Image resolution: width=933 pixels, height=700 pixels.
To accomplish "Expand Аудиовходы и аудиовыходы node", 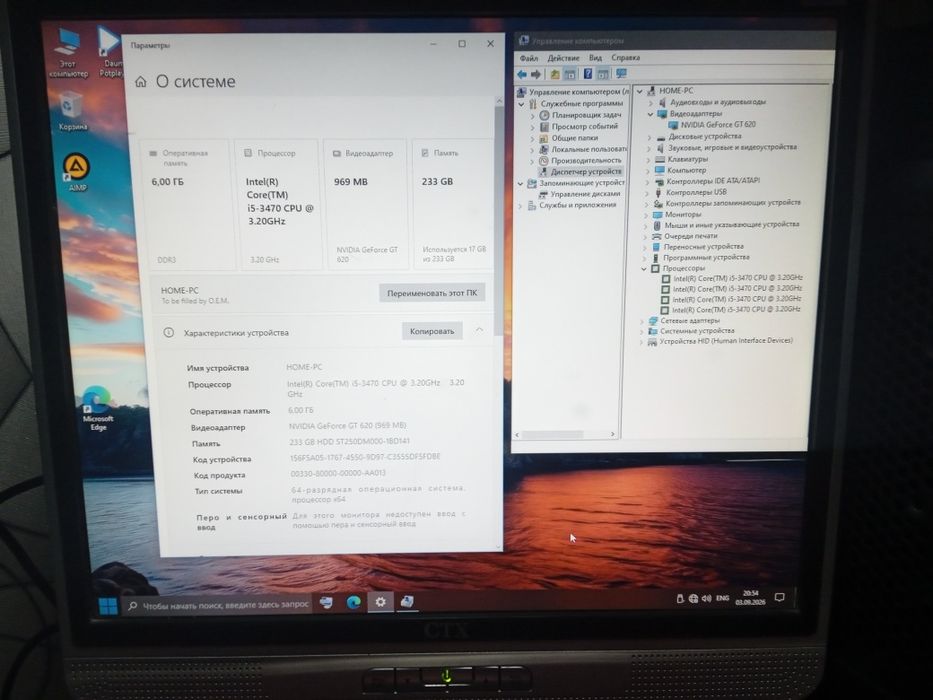I will (650, 102).
